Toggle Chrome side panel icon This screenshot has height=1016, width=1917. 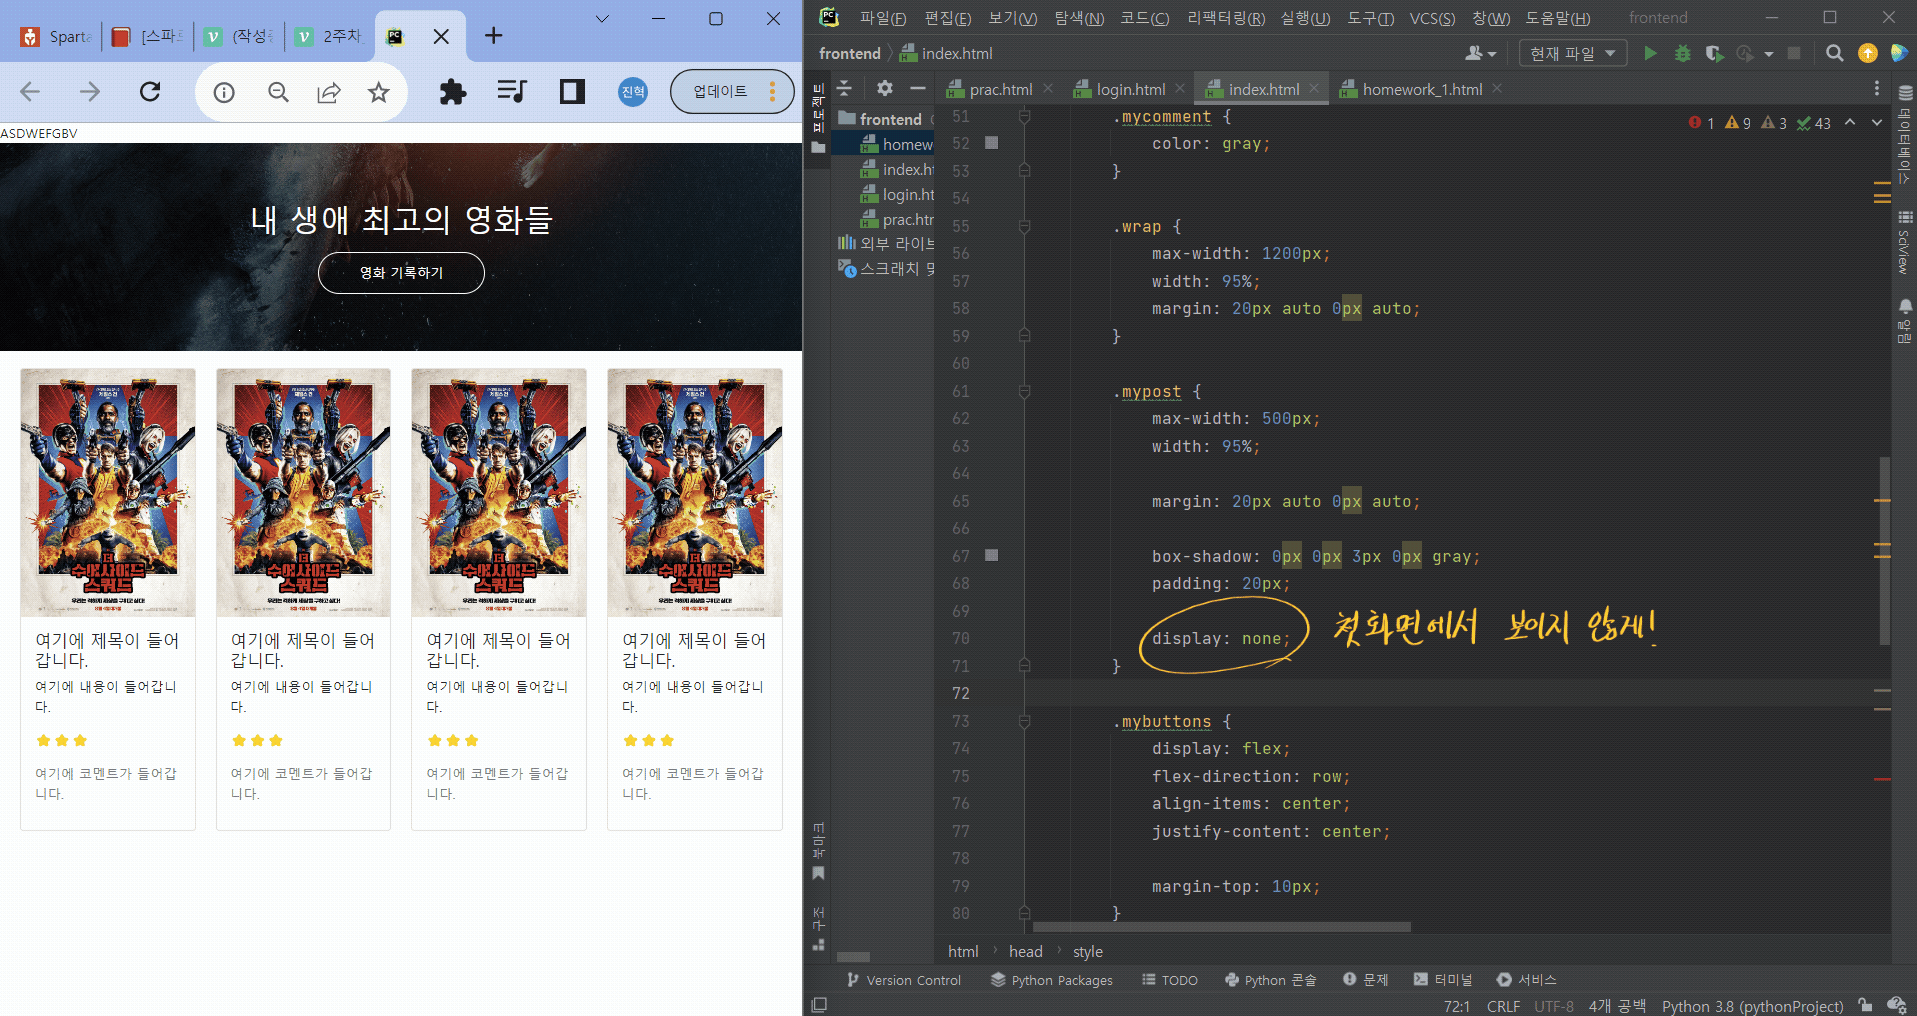click(572, 92)
